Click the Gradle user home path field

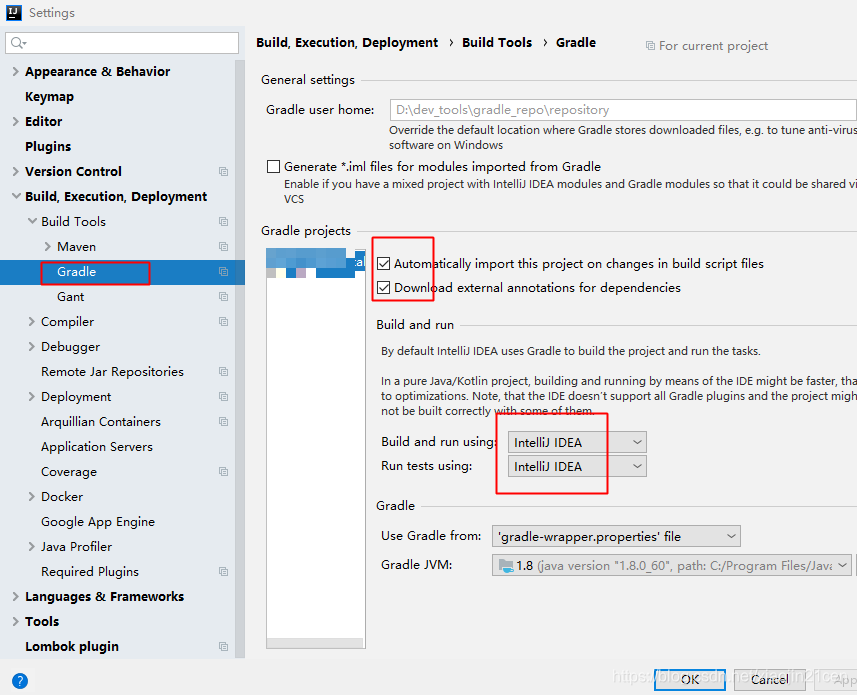623,110
